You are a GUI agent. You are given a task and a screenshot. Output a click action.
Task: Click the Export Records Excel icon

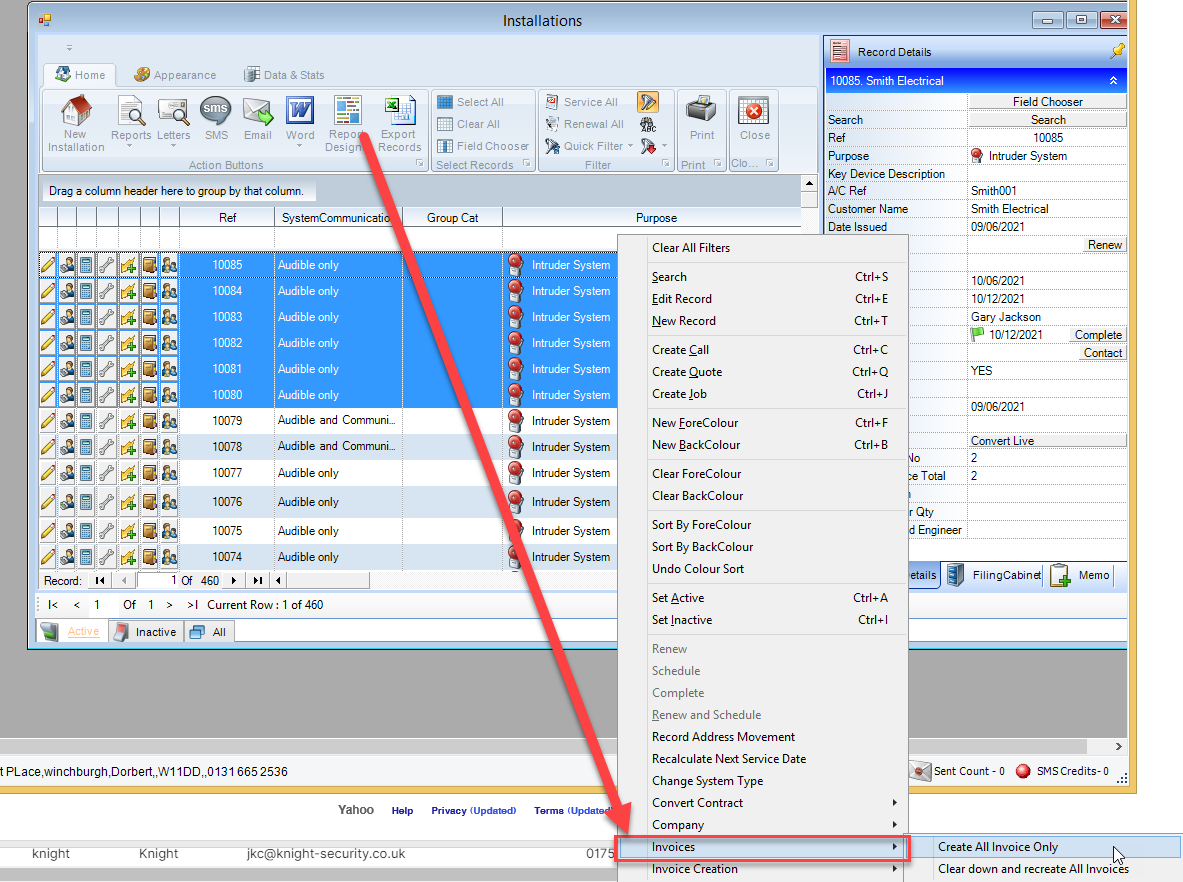click(400, 110)
